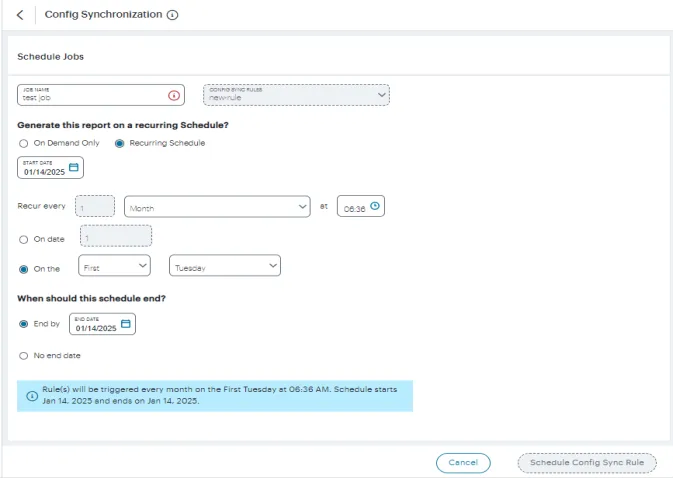This screenshot has height=478, width=673.
Task: Open the Tuesday weekday dropdown
Action: click(225, 266)
